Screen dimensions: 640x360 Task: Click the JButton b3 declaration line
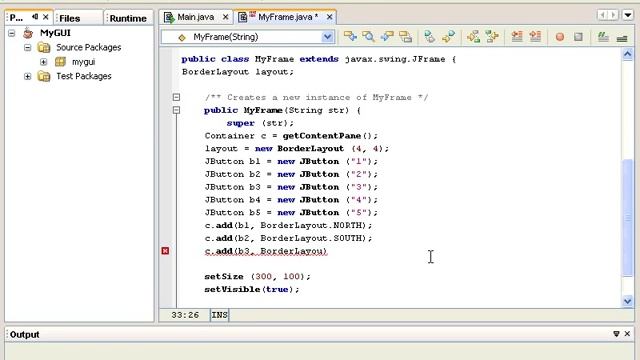coord(291,187)
